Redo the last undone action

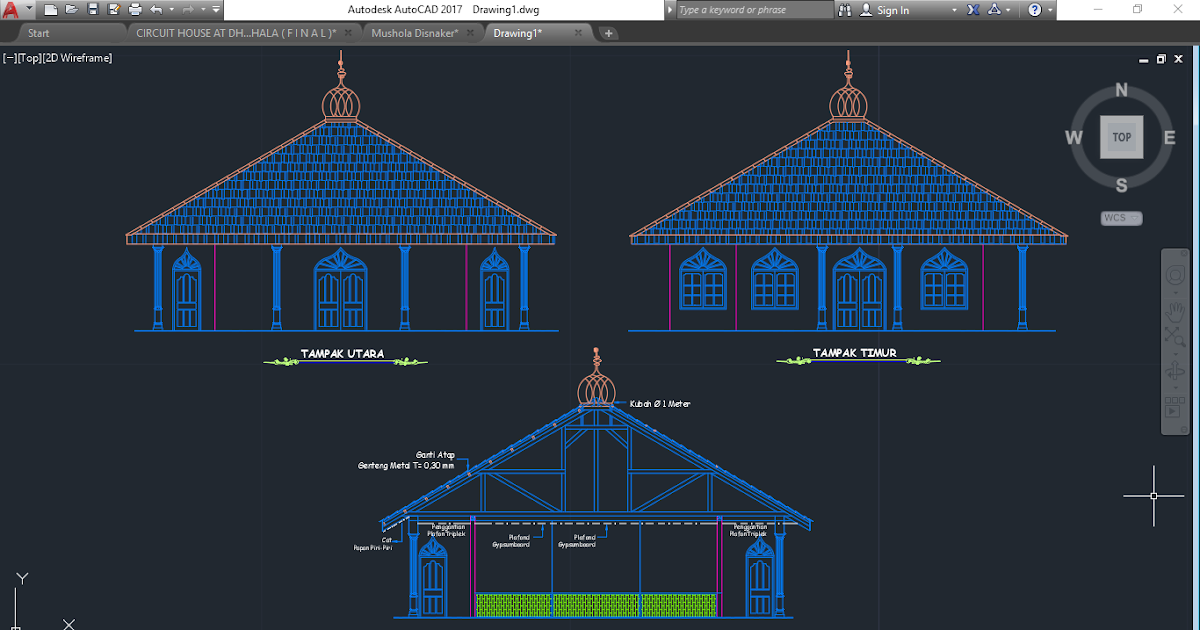click(x=190, y=10)
